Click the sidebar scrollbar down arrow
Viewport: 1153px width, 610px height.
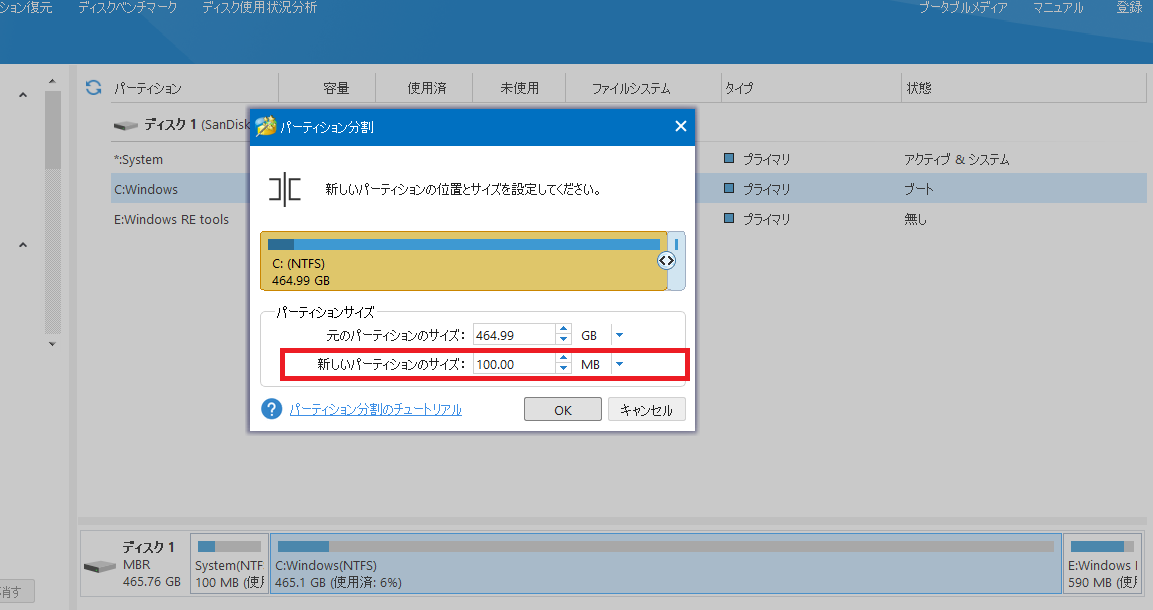(x=52, y=343)
